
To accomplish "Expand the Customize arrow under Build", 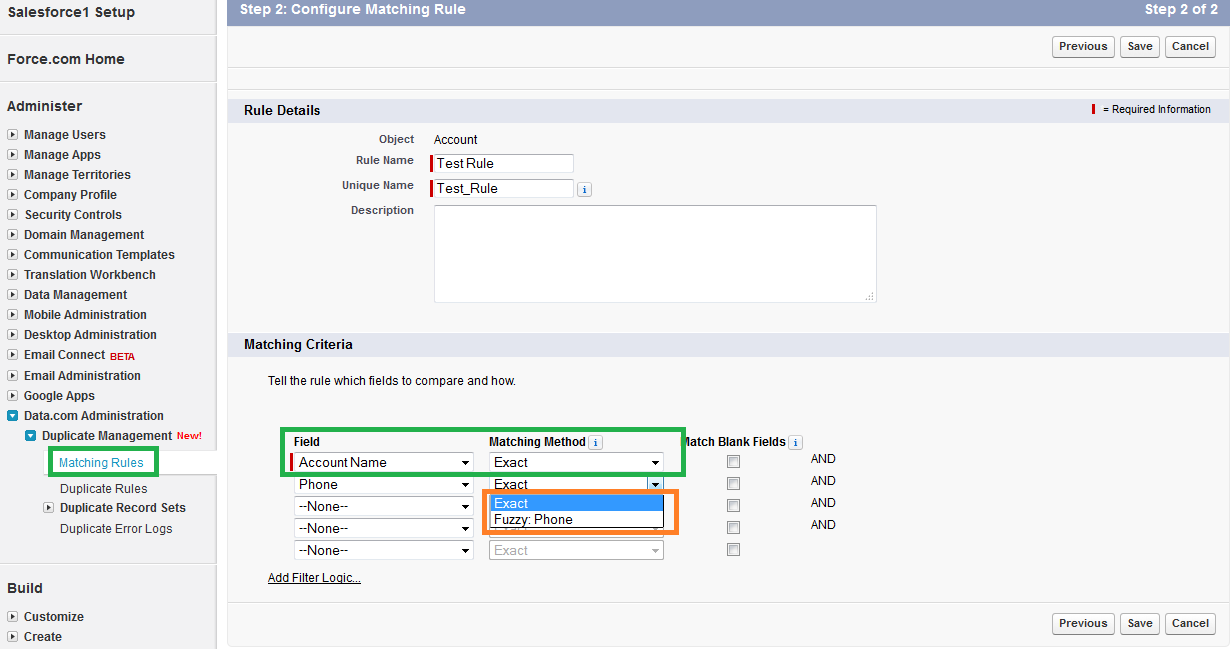I will tap(12, 617).
